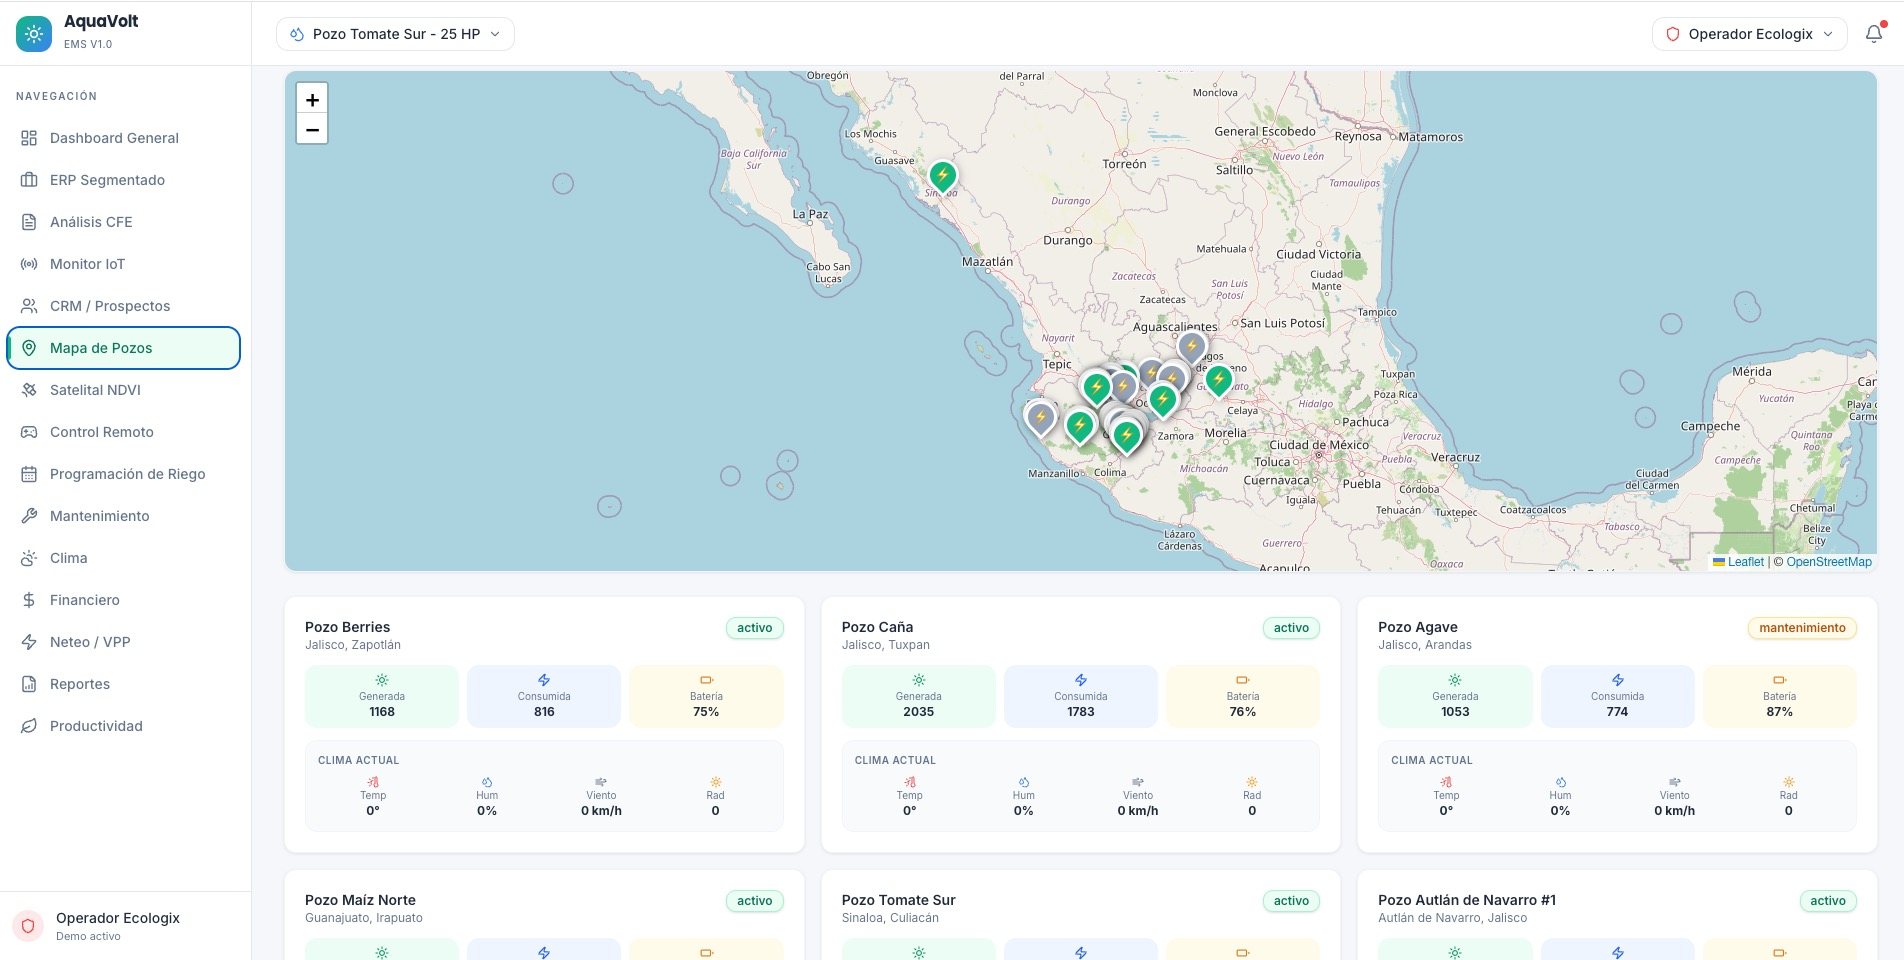Image resolution: width=1904 pixels, height=960 pixels.
Task: Click the Batería icon in Pozo Berries
Action: tap(706, 680)
